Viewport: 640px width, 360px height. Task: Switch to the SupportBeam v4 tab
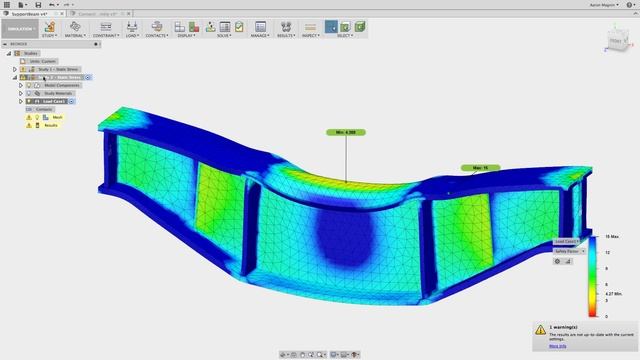30,14
